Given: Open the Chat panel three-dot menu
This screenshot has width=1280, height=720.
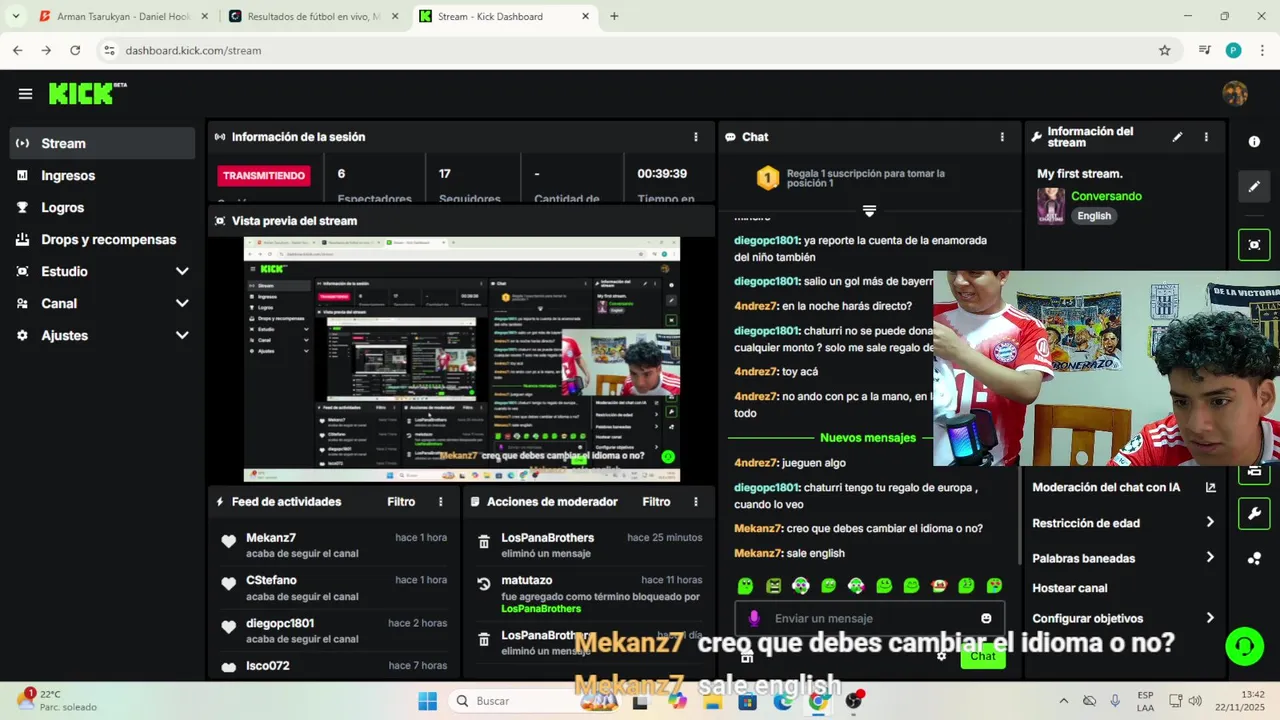Looking at the screenshot, I should [x=1002, y=137].
